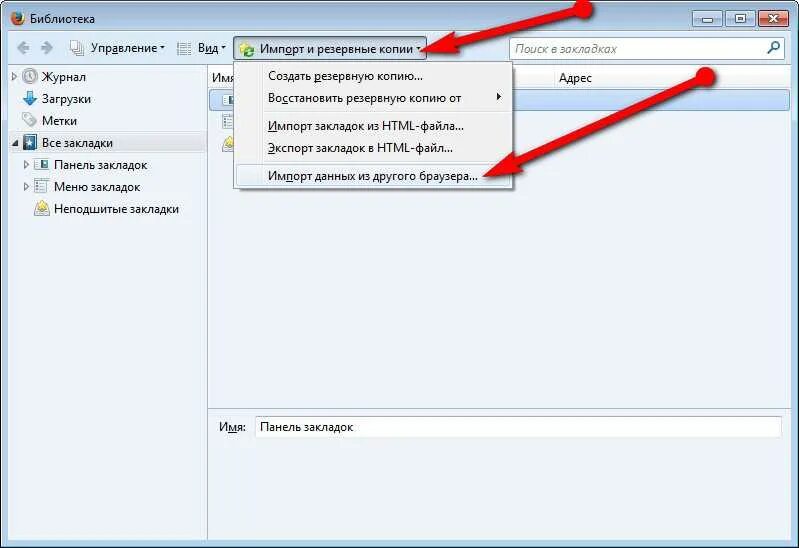Screen dimensions: 799x548
Task: Choose Экспорт закладок в HTML-файл
Action: click(360, 148)
